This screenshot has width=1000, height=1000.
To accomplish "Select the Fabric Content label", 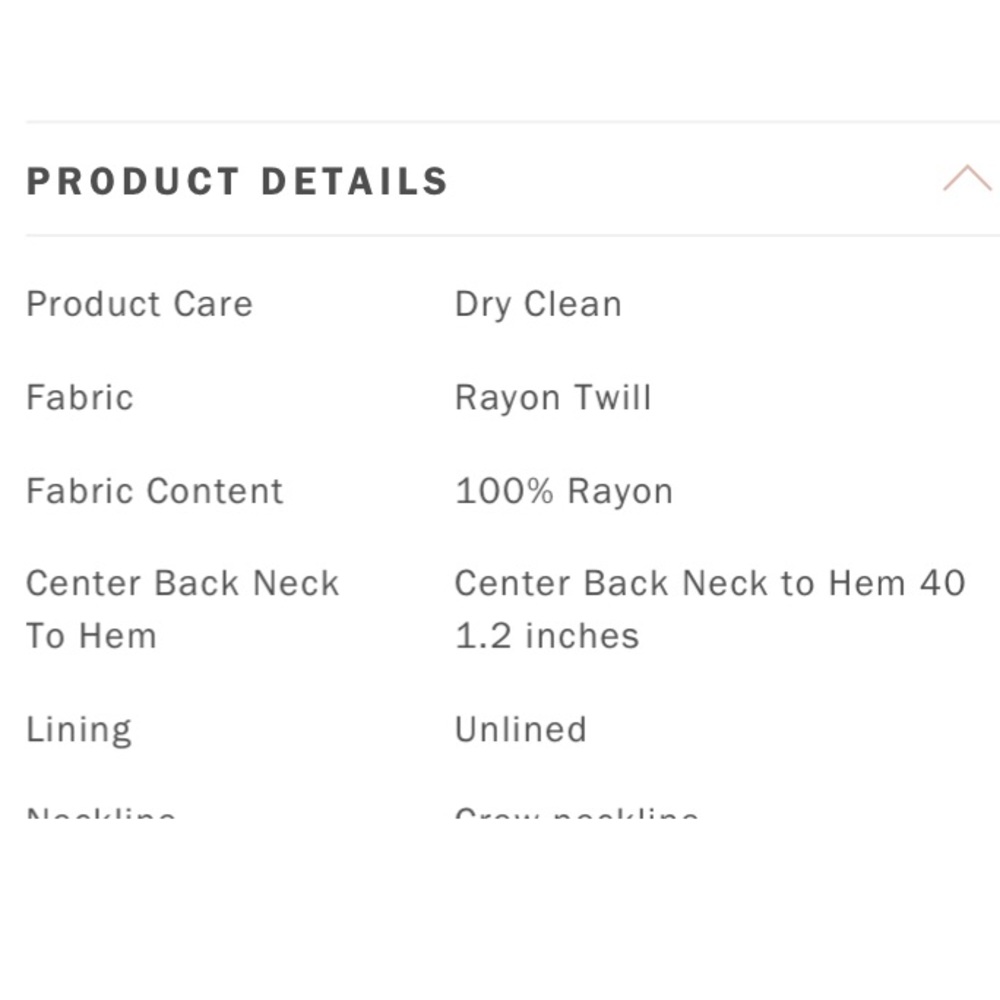I will pos(154,491).
